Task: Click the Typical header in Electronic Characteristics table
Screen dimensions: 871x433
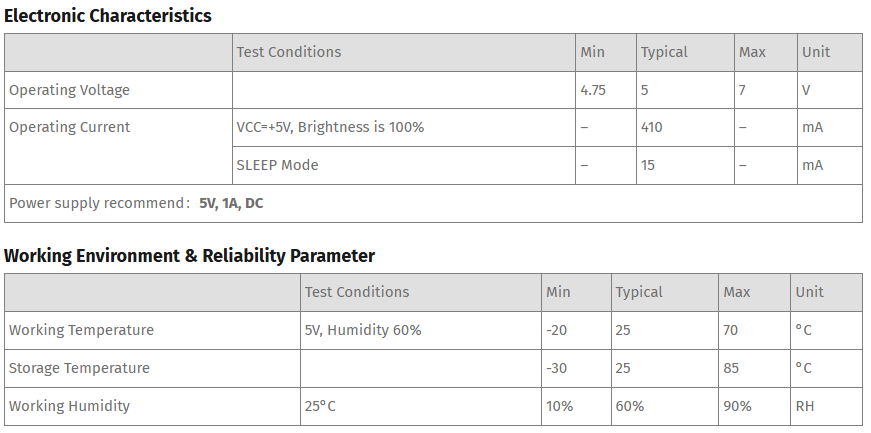Action: pyautogui.click(x=664, y=52)
